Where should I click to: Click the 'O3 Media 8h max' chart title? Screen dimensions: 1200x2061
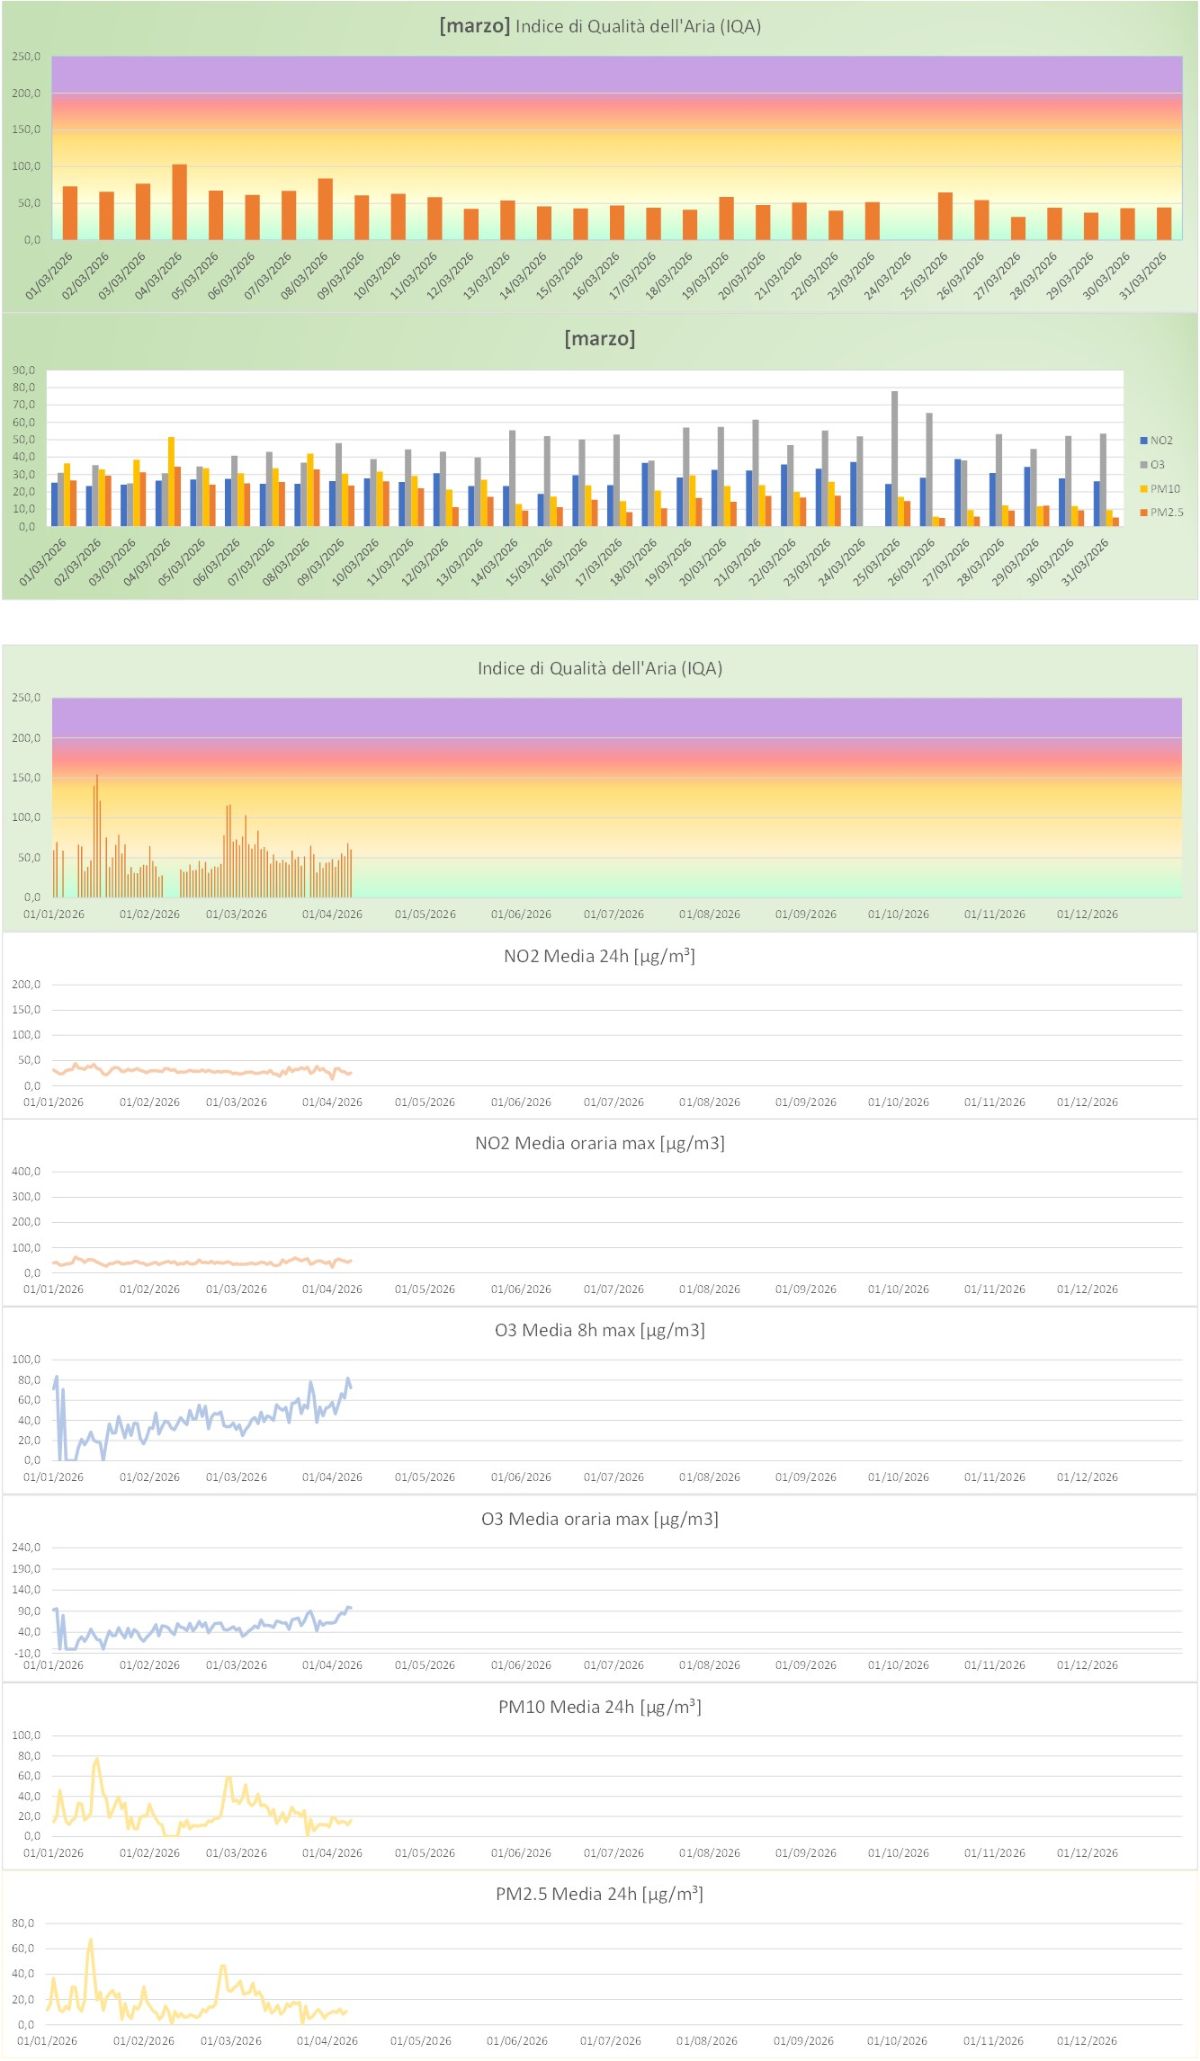(x=599, y=1330)
